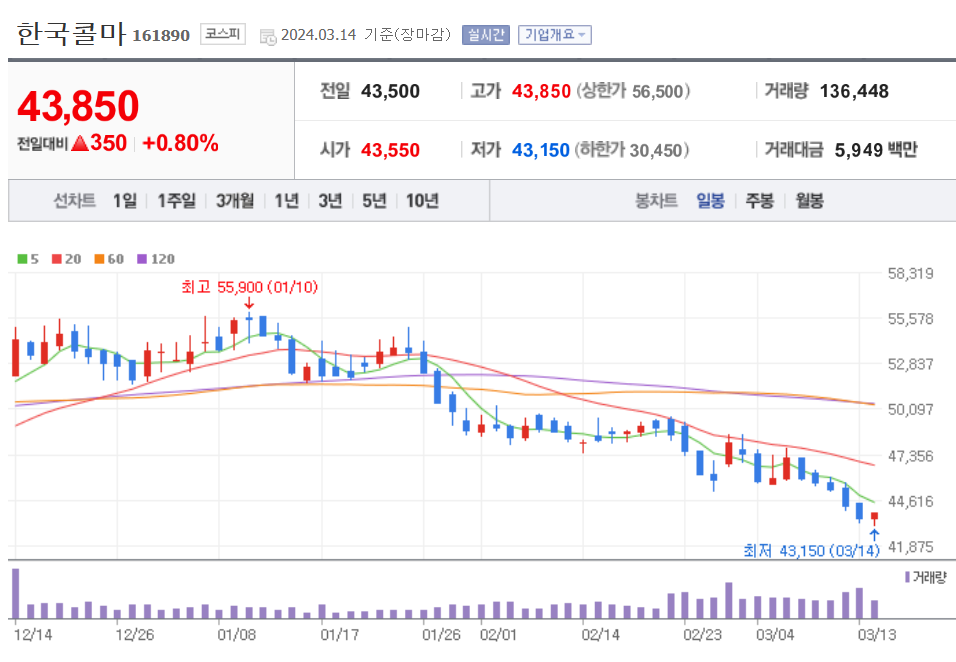Click the 03/13 date axis label
The image size is (956, 662).
pyautogui.click(x=877, y=635)
